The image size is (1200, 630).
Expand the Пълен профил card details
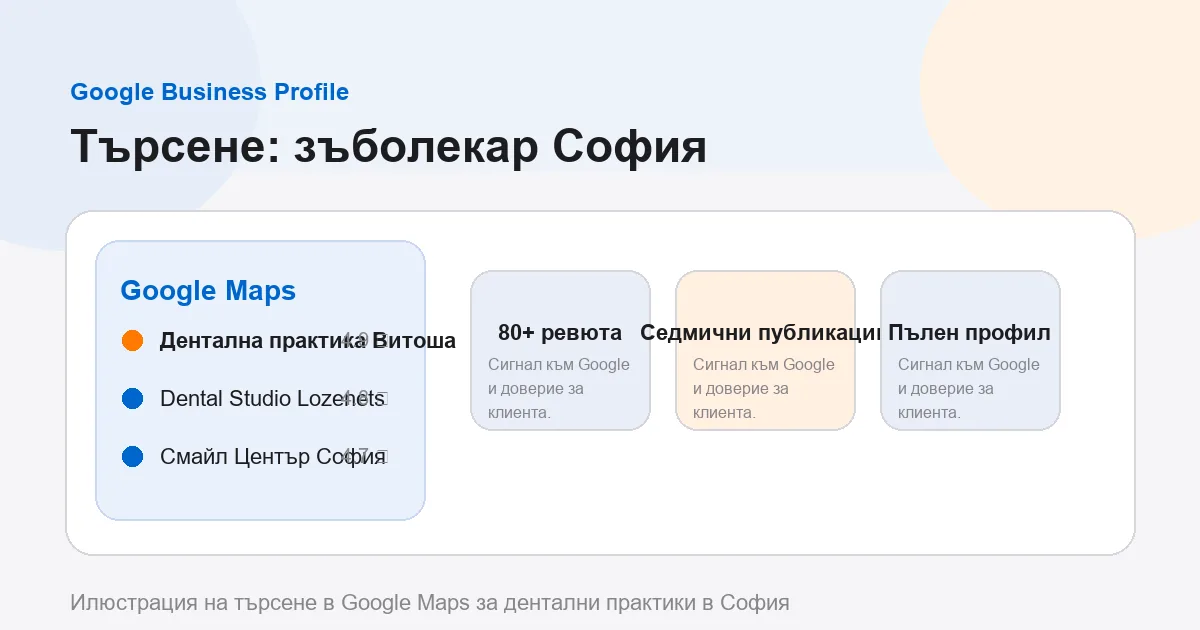(970, 350)
